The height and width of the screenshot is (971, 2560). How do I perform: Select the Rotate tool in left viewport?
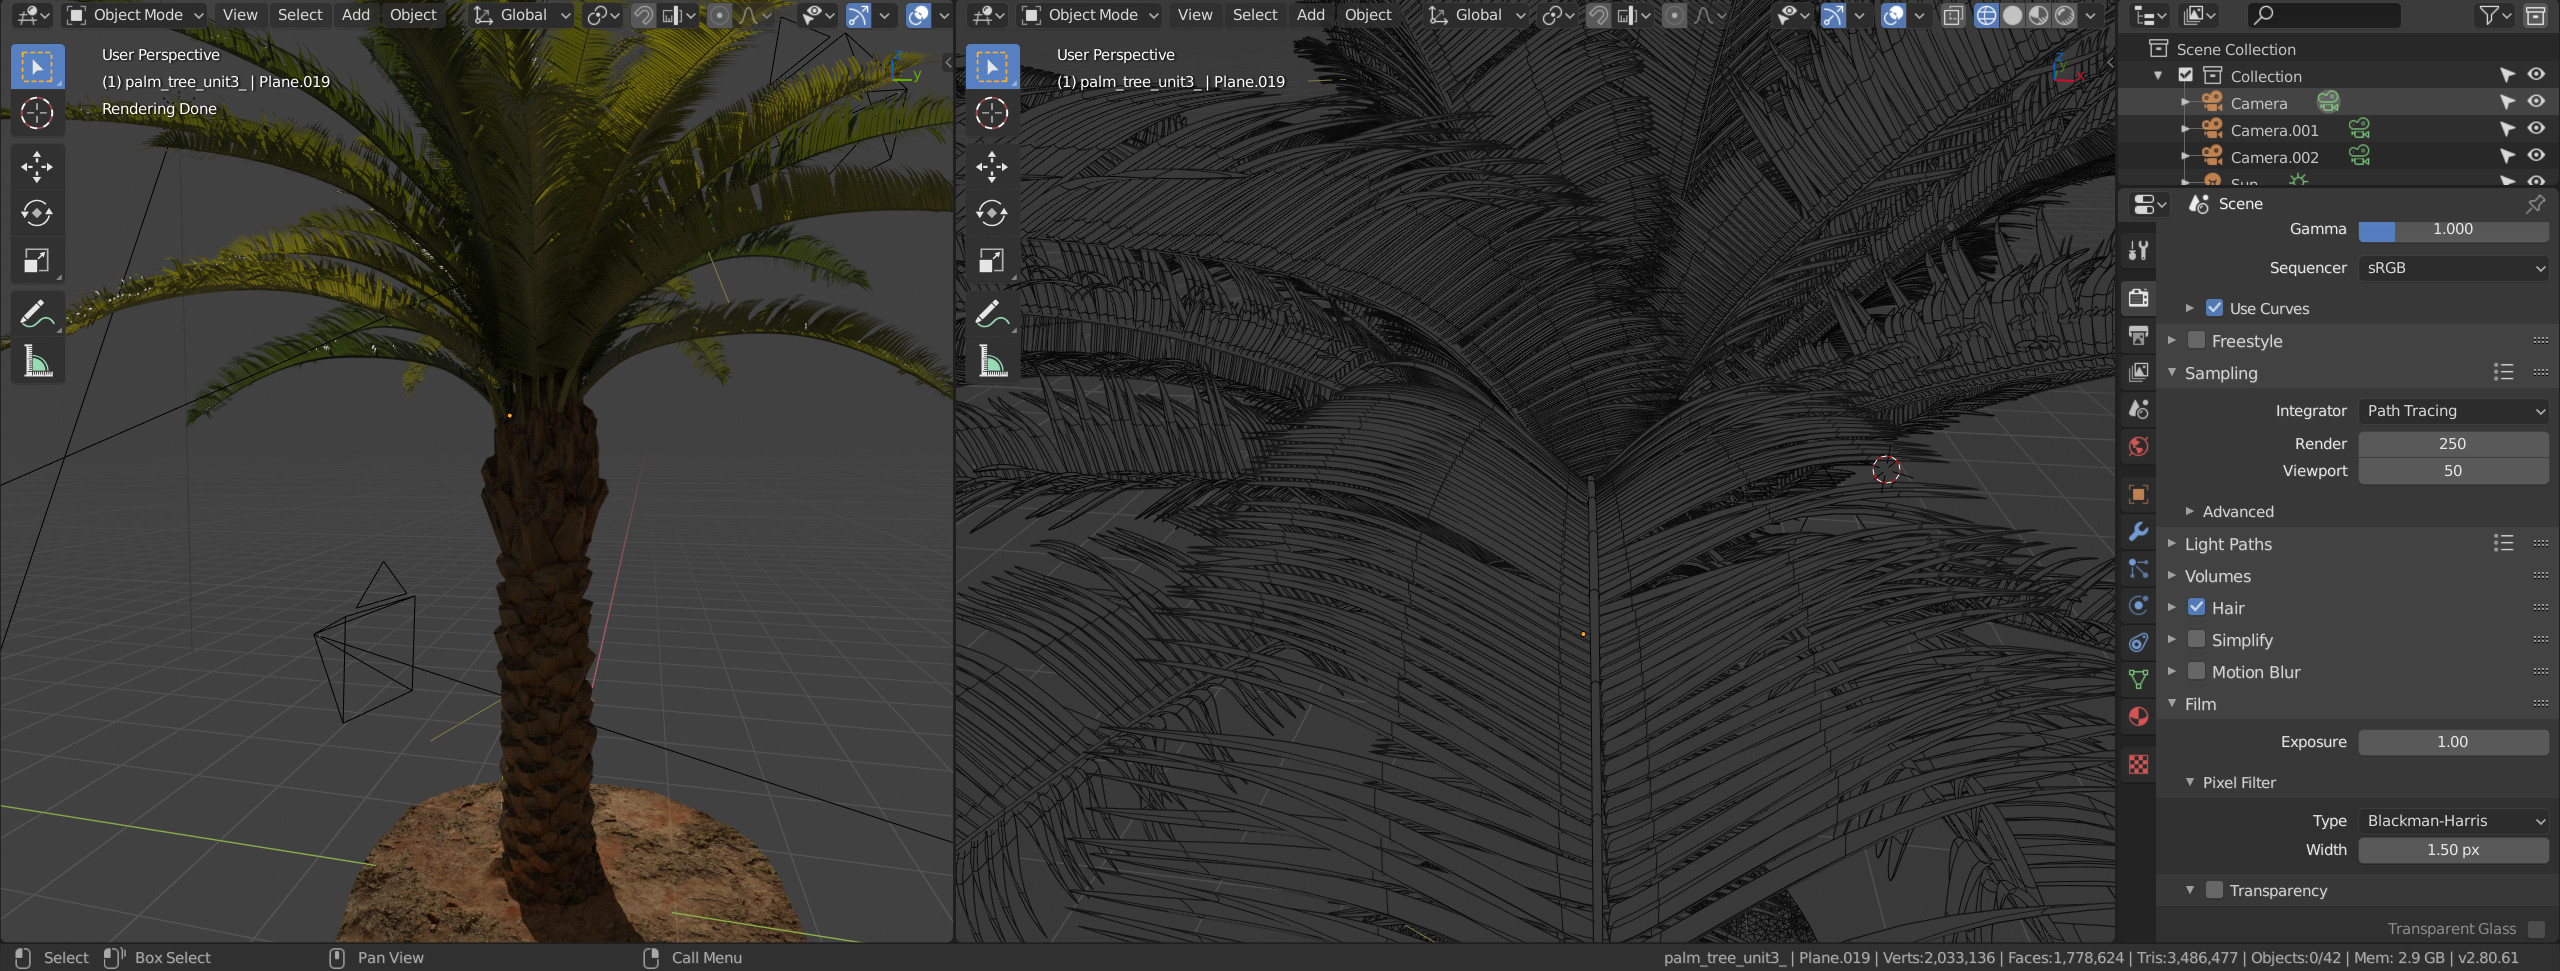[37, 213]
